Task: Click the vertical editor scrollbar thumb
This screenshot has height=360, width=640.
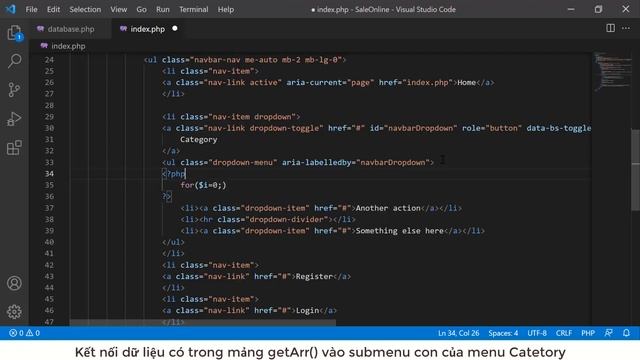Action: [x=636, y=170]
